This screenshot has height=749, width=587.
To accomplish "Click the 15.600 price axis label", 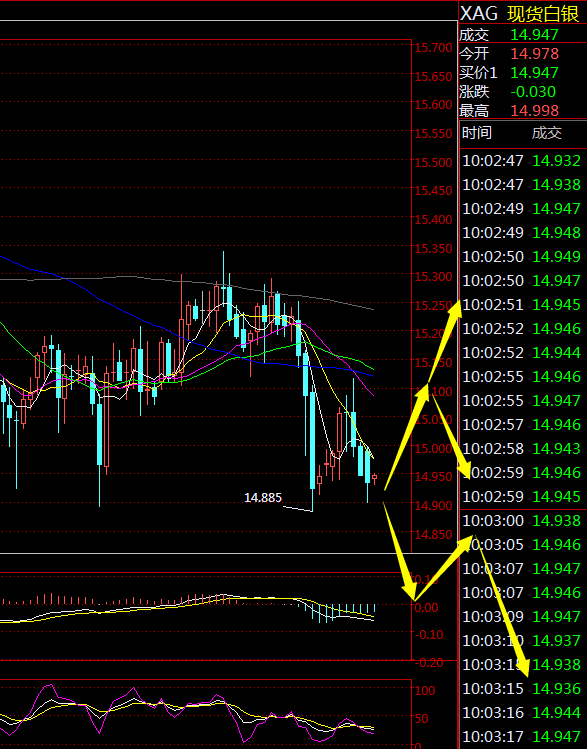I will click(433, 105).
